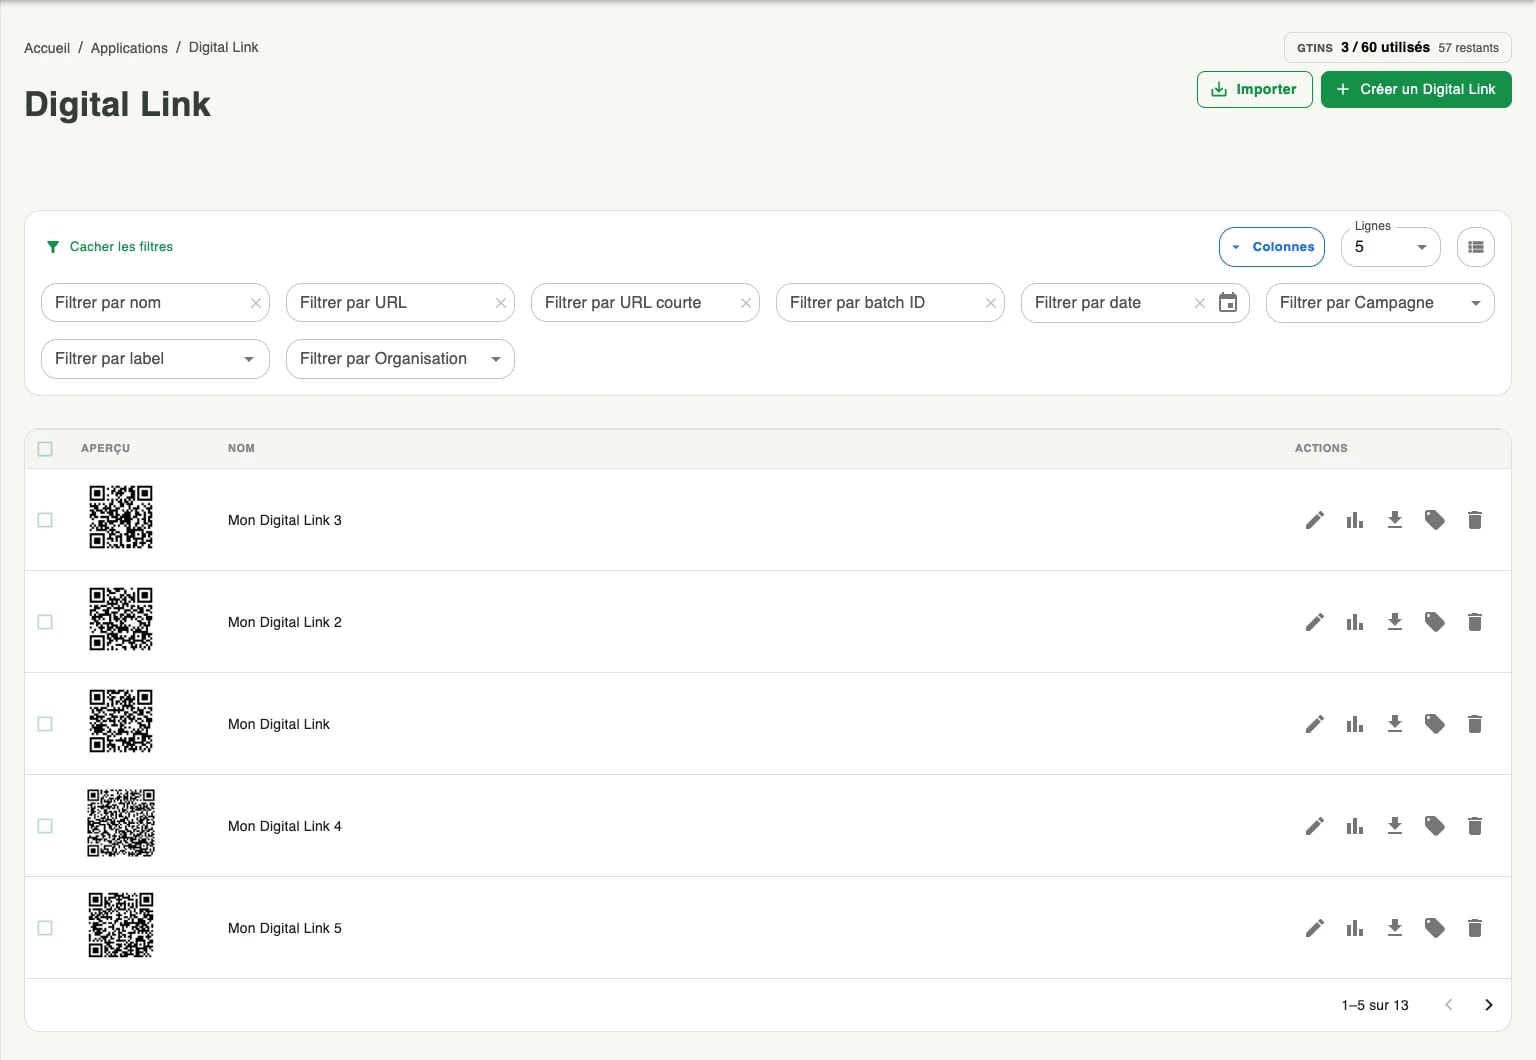Open Filtrer par Organisation dropdown

(400, 359)
